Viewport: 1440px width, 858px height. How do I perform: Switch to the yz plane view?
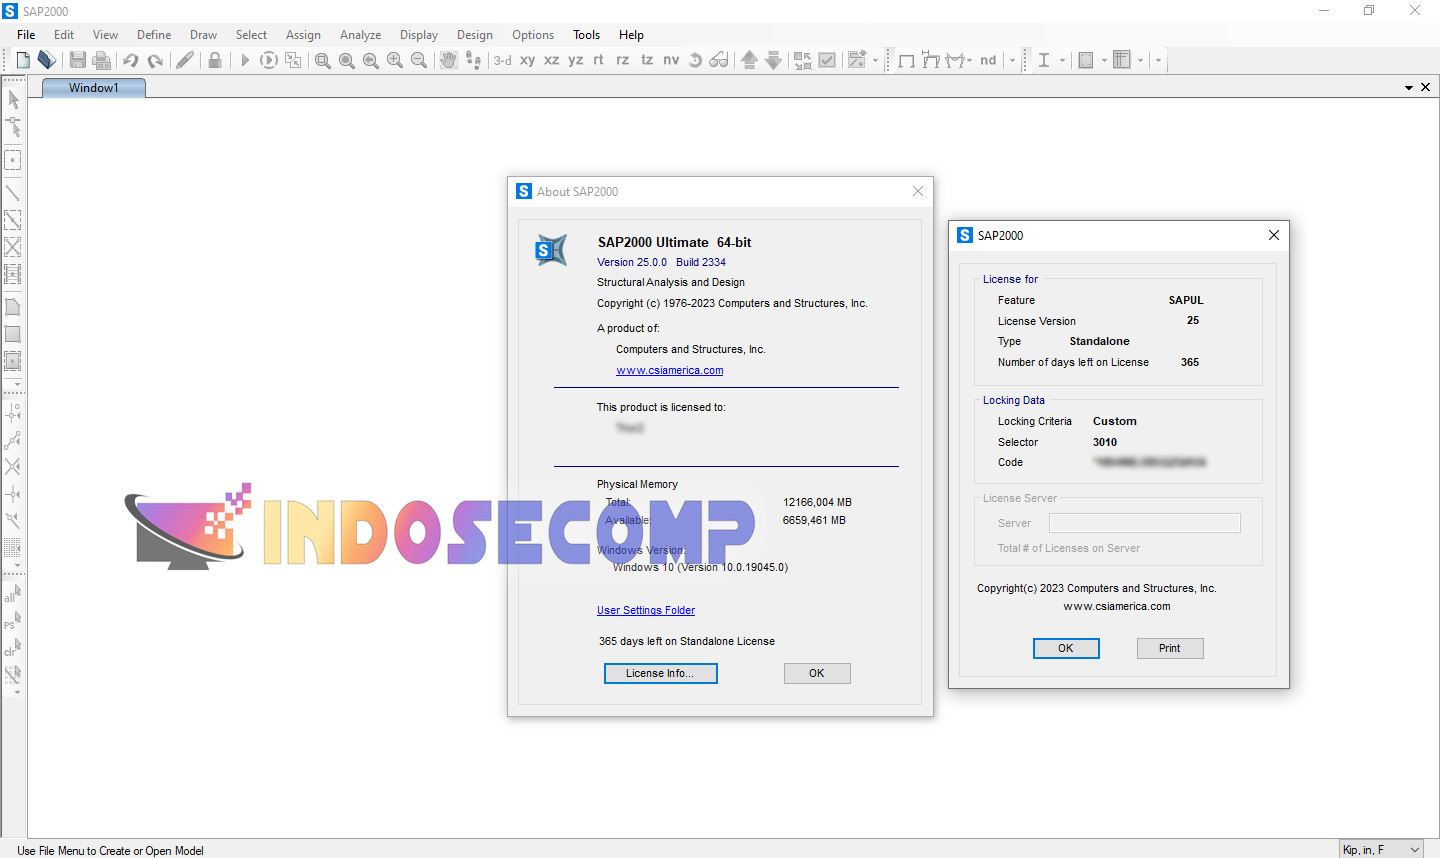point(575,60)
